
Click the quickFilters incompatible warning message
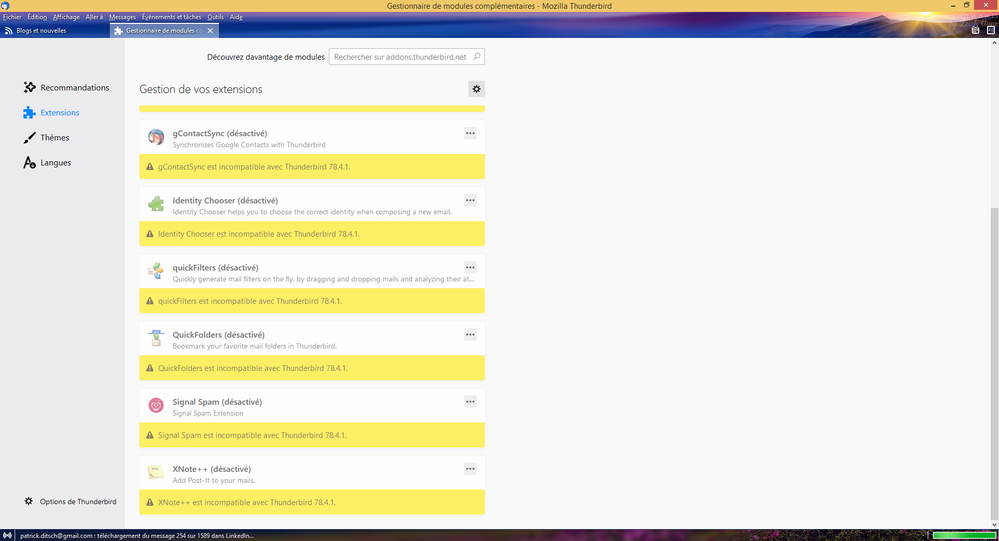[250, 301]
